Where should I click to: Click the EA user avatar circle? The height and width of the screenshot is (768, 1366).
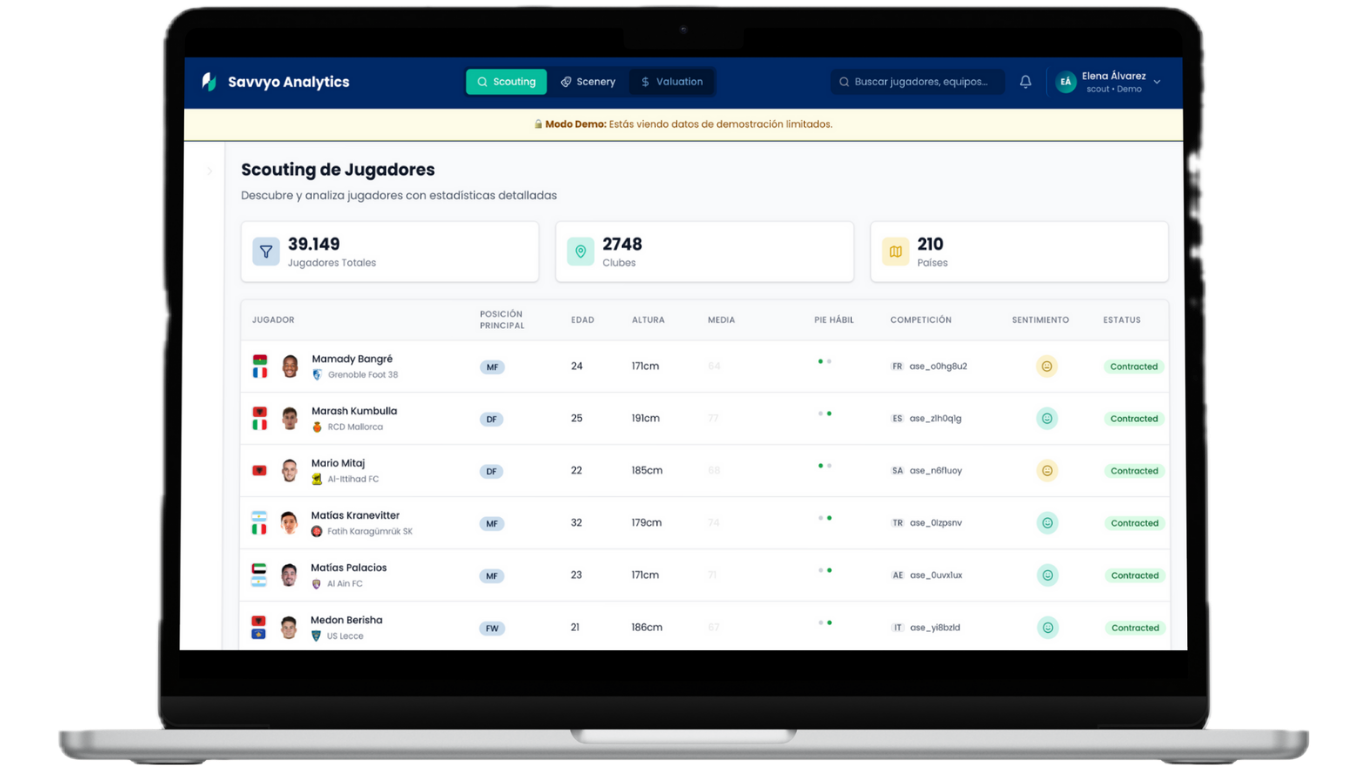[x=1066, y=82]
